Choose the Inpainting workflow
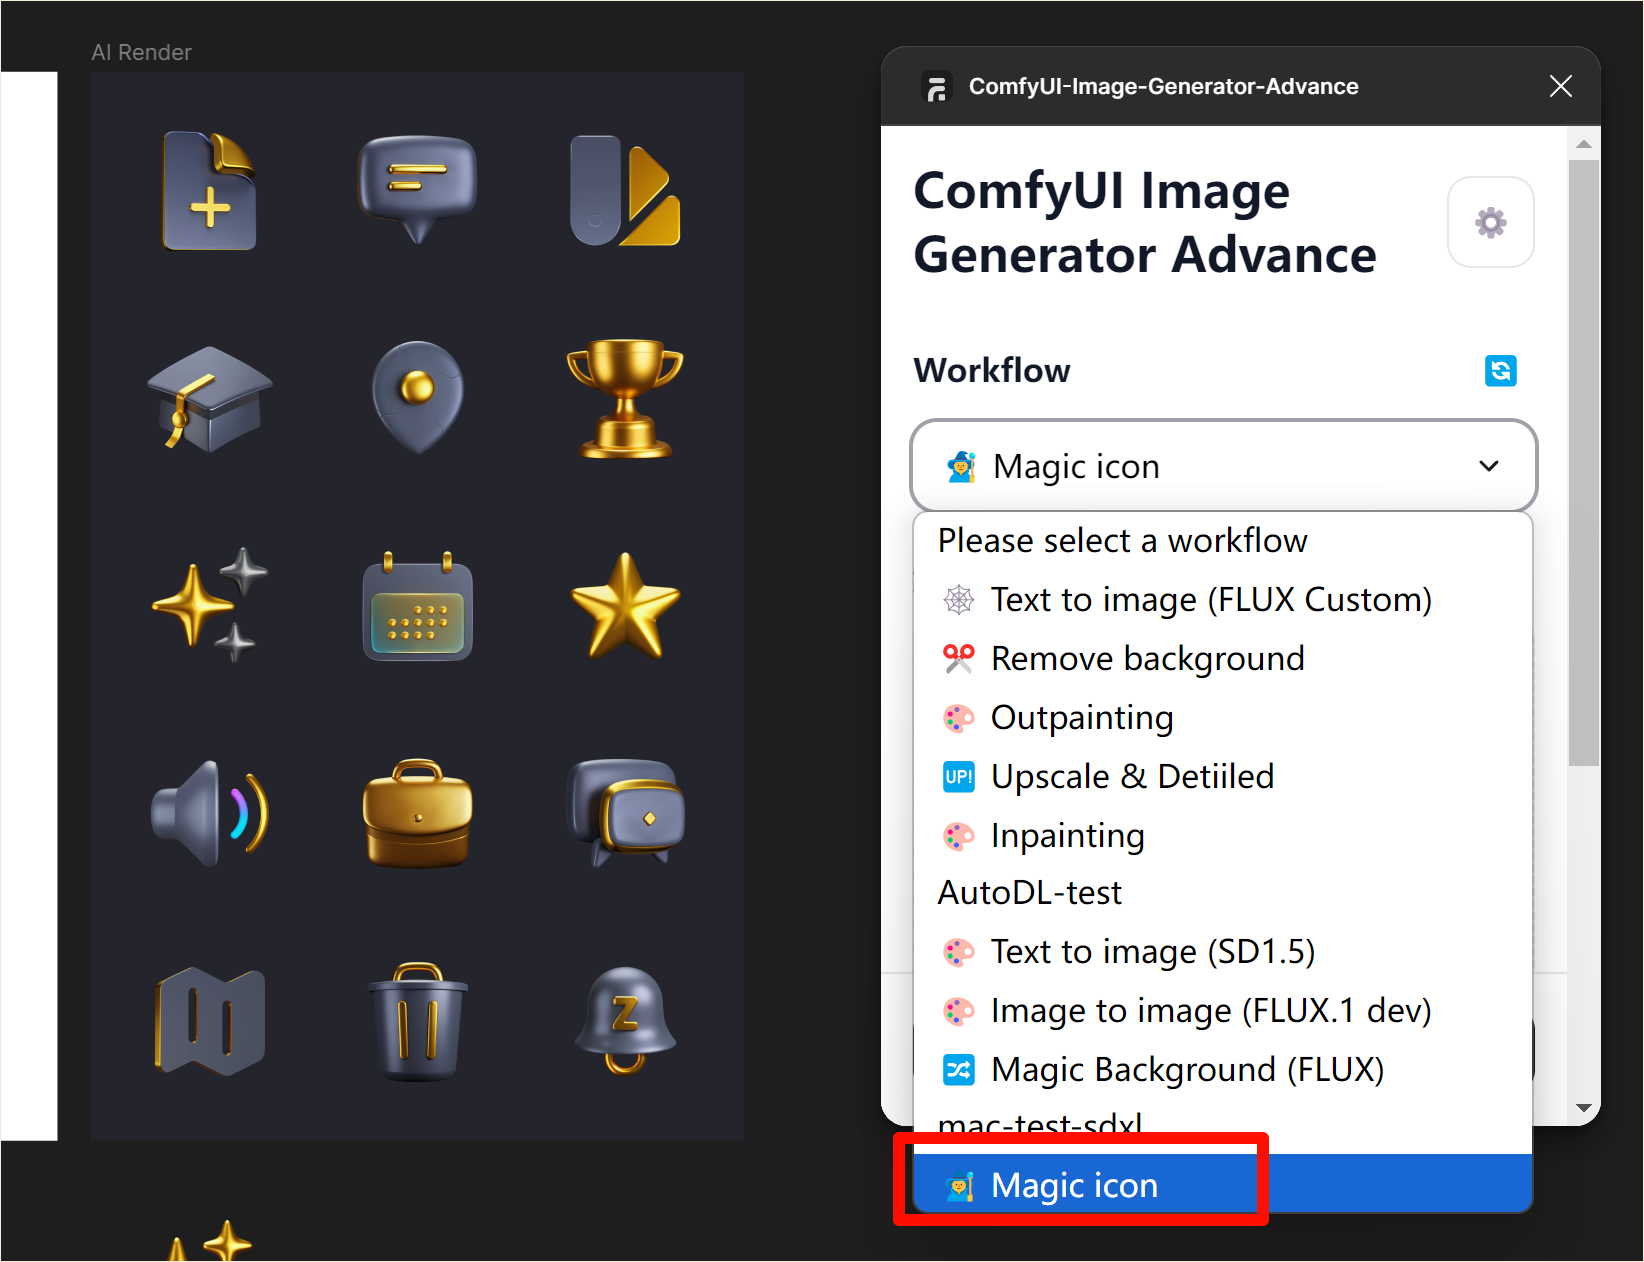Screen dimensions: 1644x1262 (x=1223, y=835)
